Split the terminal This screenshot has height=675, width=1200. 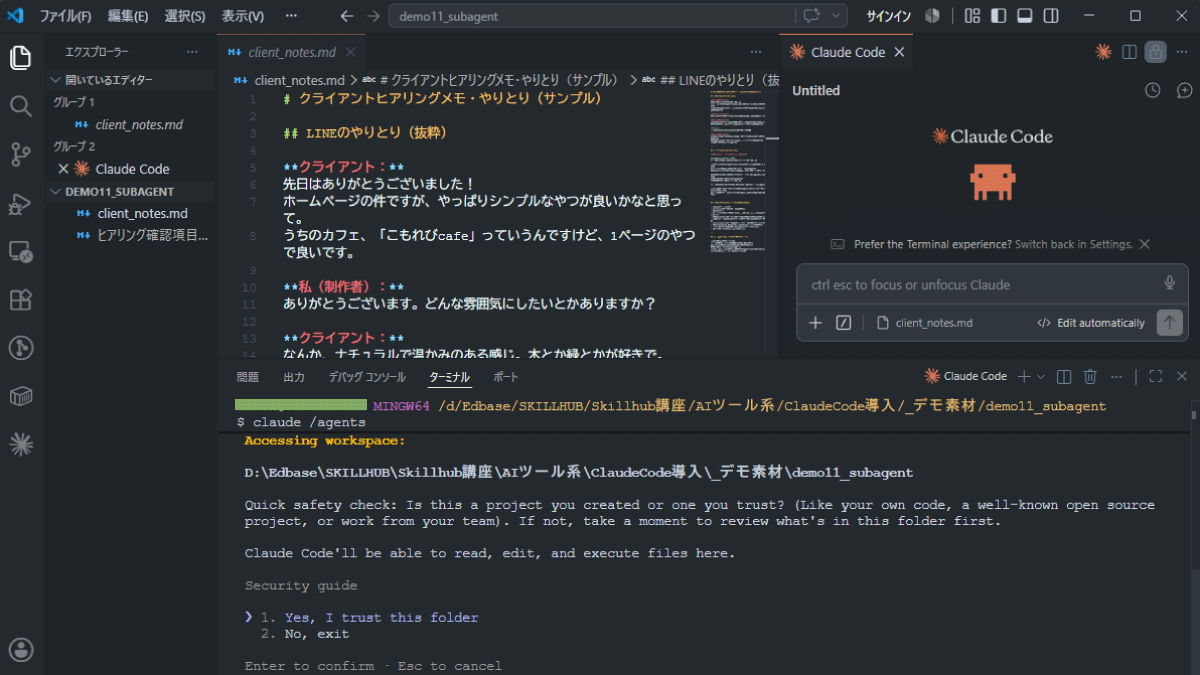pos(1064,376)
